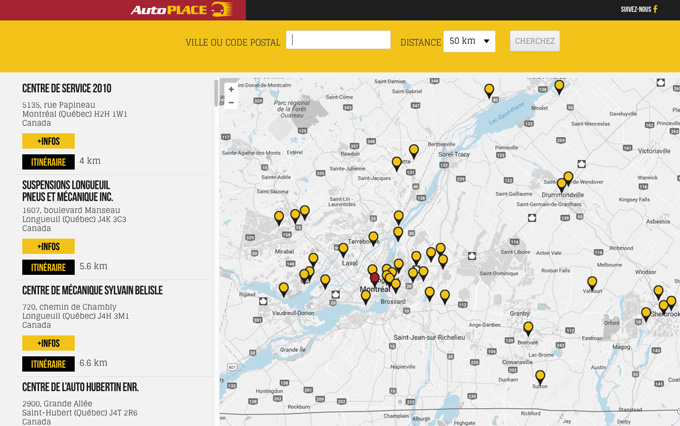The width and height of the screenshot is (680, 426).
Task: Click the address 5135, rue Papineau
Action: [59, 105]
